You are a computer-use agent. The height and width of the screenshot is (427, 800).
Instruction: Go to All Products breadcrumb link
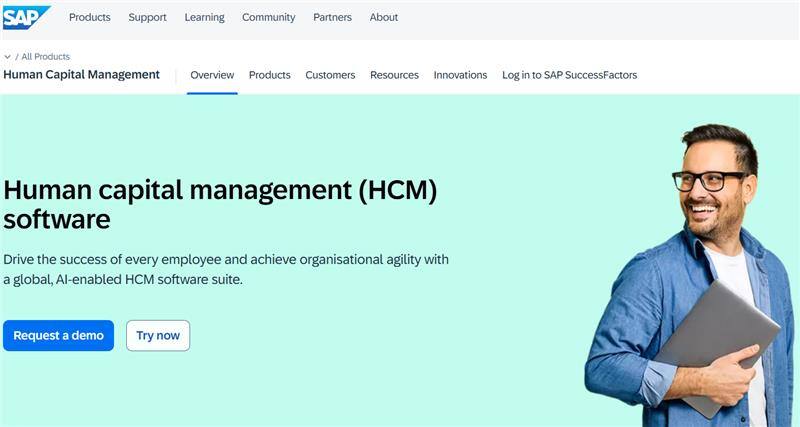(46, 57)
